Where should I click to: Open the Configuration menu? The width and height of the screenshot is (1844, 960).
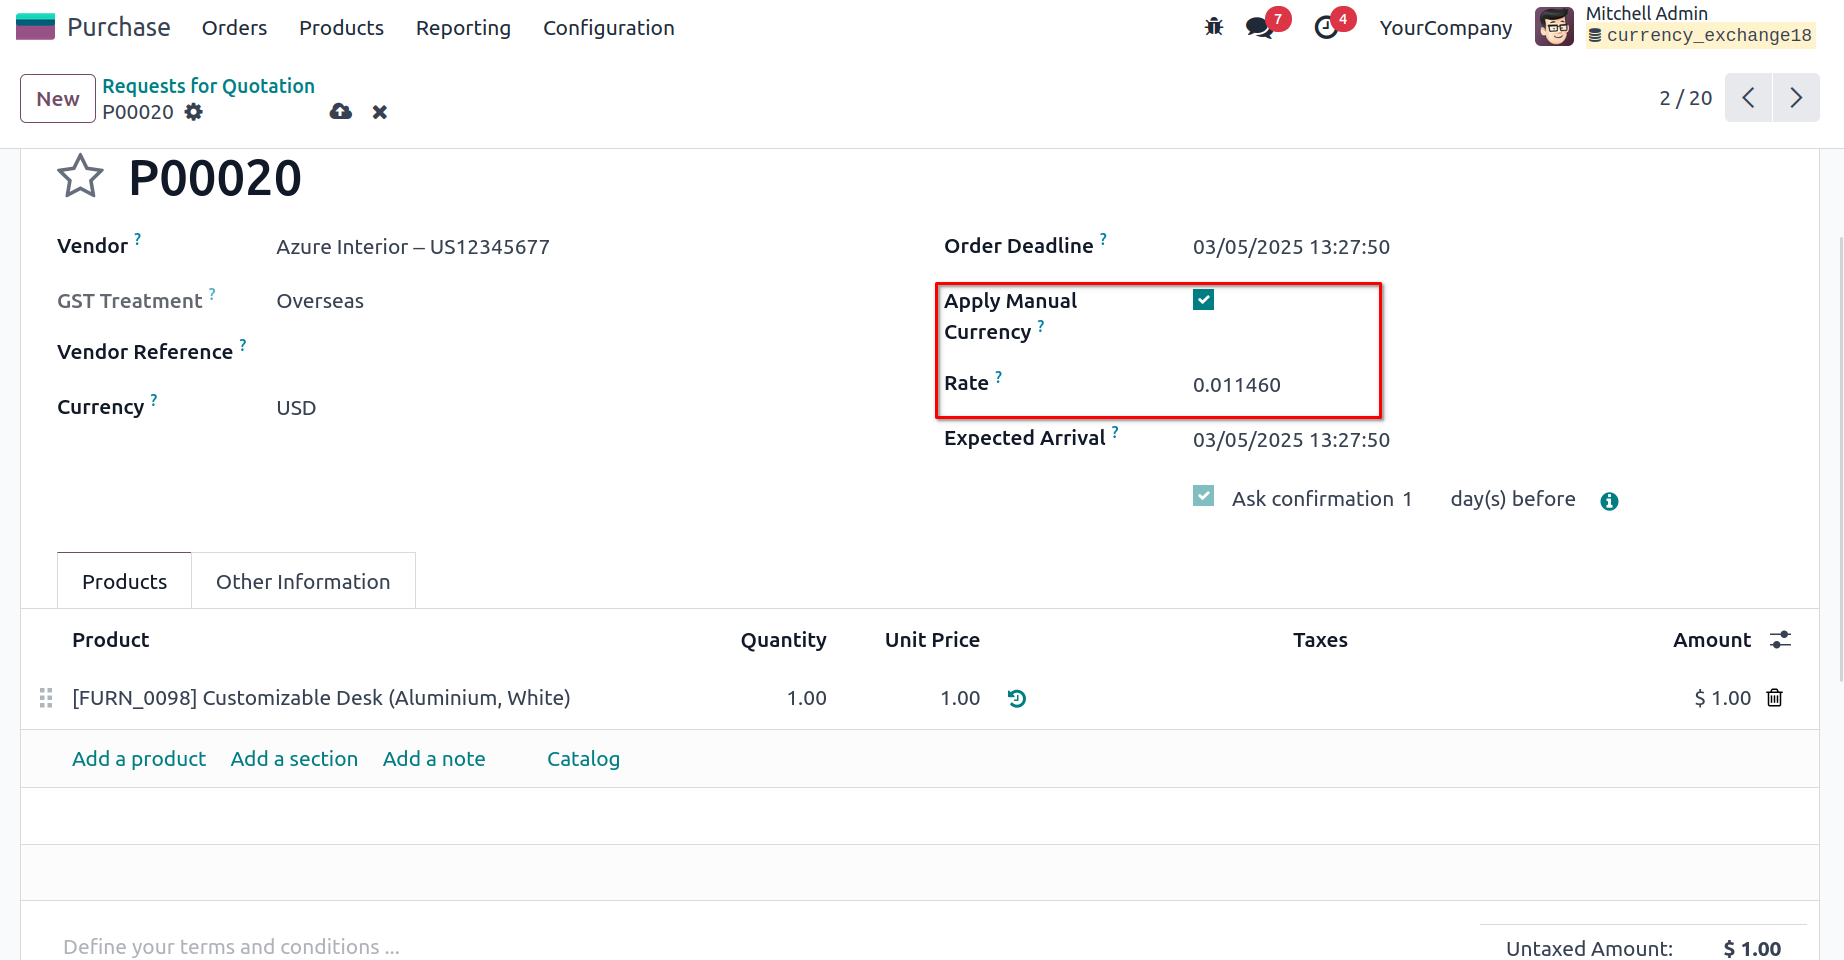[608, 28]
